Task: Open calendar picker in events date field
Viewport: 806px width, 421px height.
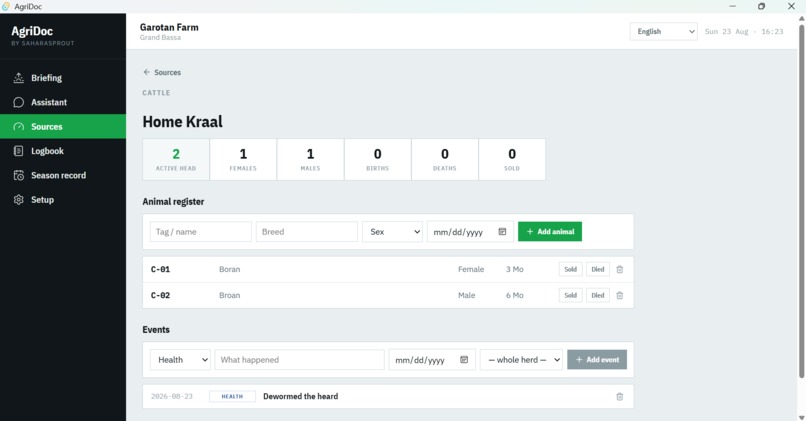Action: 464,360
